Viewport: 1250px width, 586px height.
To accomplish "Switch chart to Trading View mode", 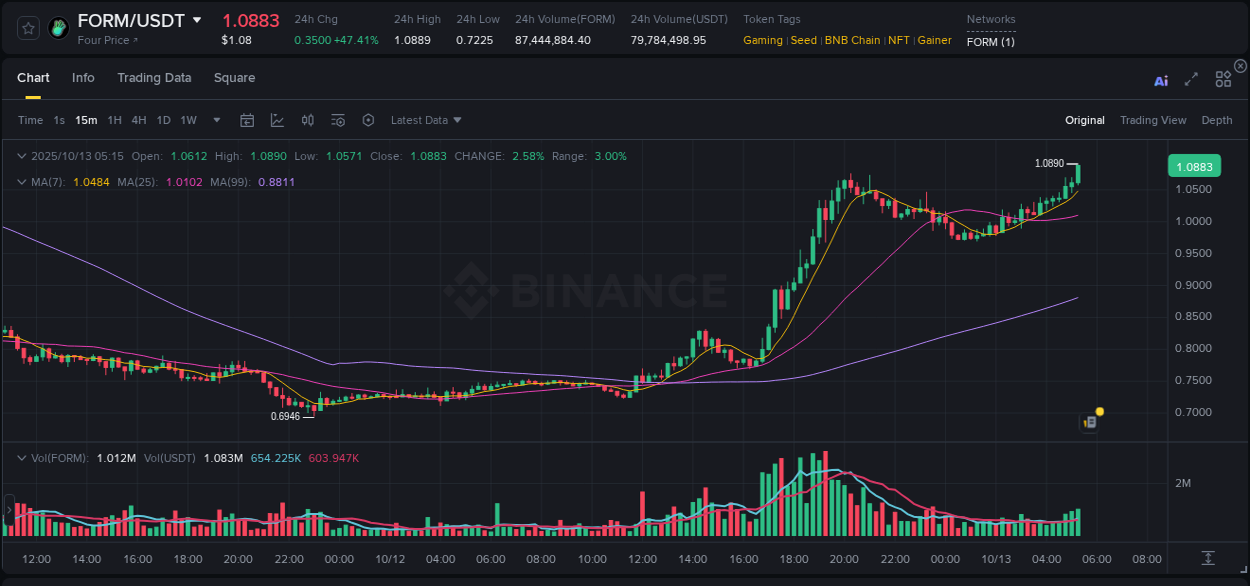I will (x=1153, y=120).
